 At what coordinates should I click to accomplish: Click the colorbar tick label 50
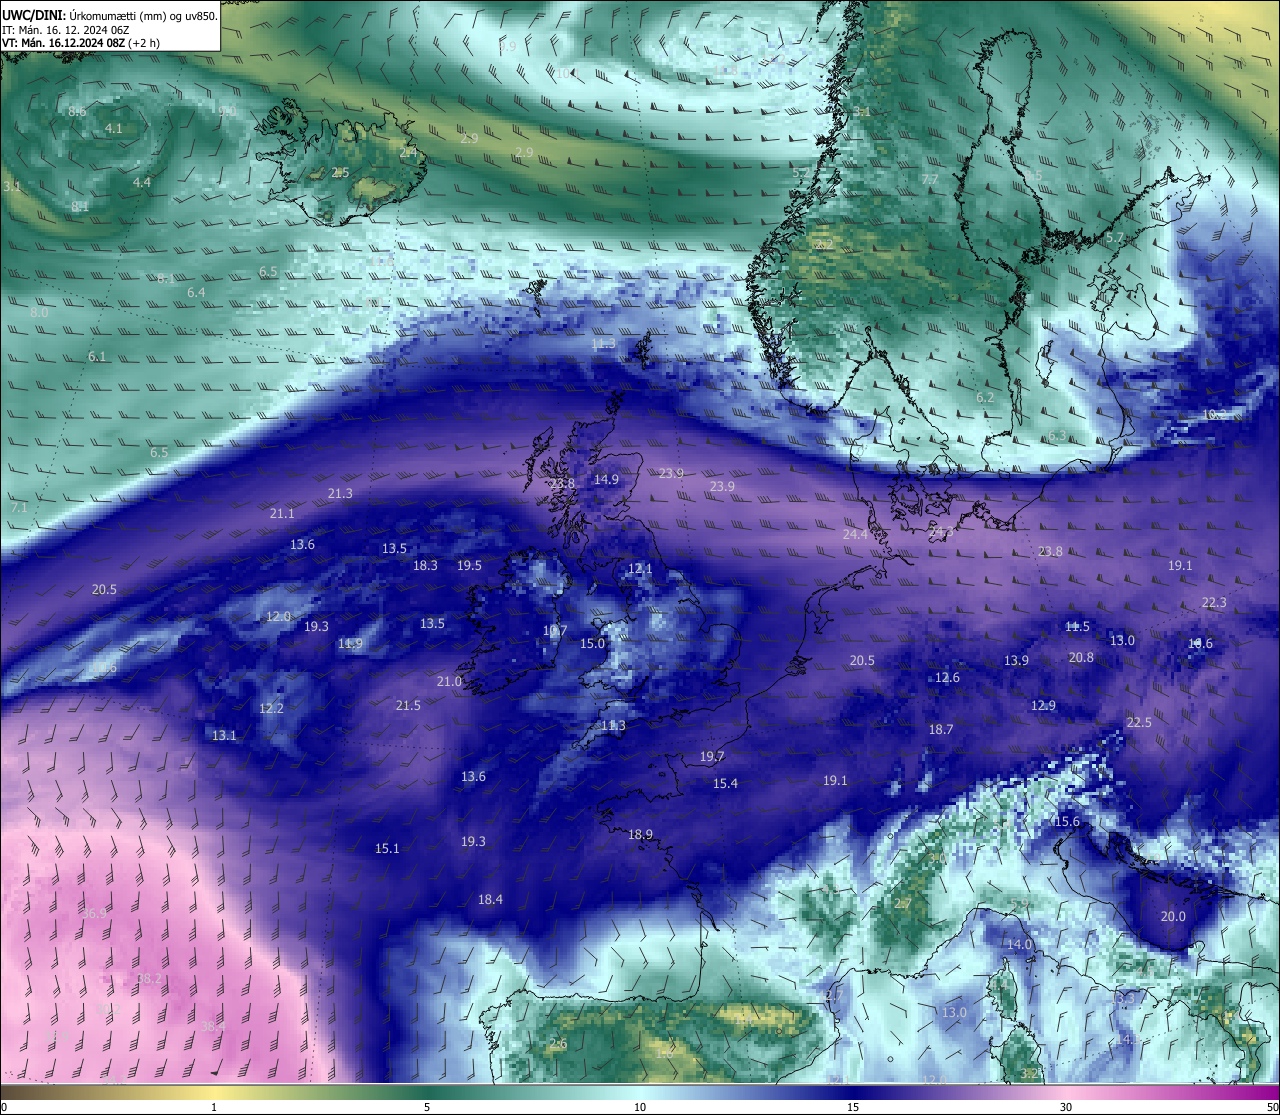click(1272, 1107)
